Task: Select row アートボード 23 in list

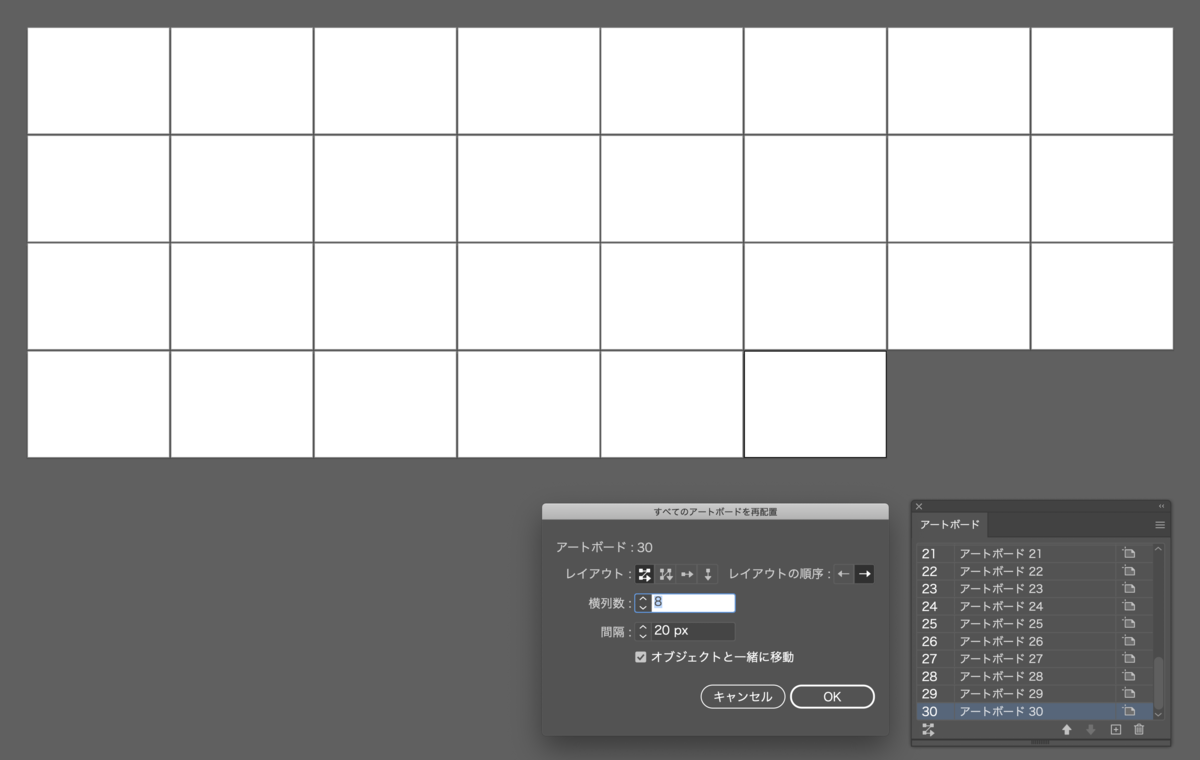Action: [x=1034, y=588]
